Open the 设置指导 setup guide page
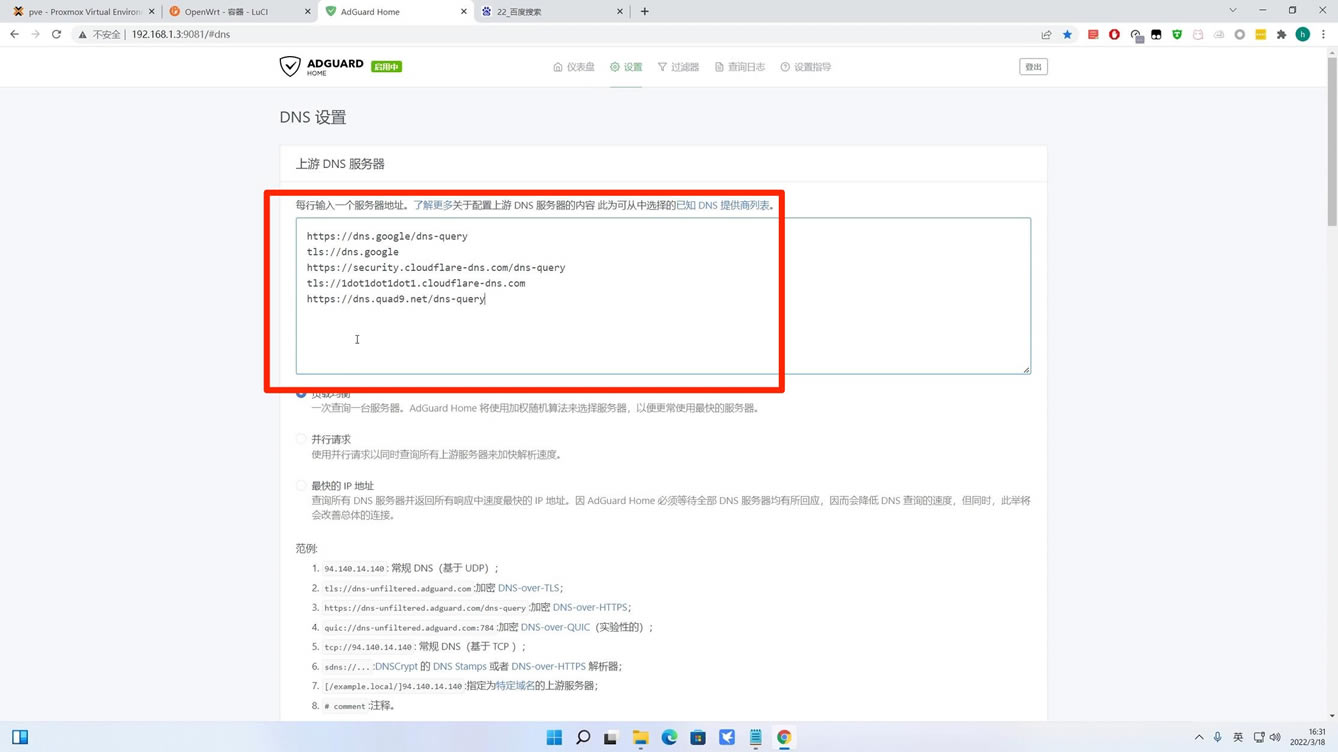This screenshot has width=1338, height=752. click(806, 67)
